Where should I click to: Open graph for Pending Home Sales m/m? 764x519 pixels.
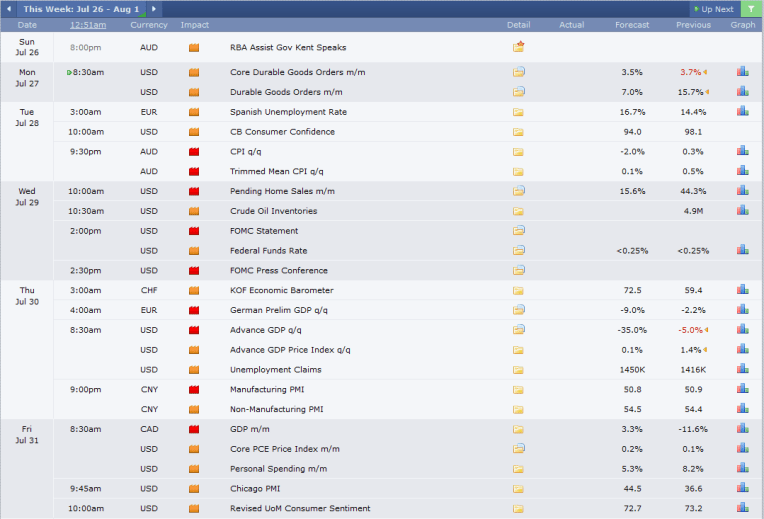point(743,191)
